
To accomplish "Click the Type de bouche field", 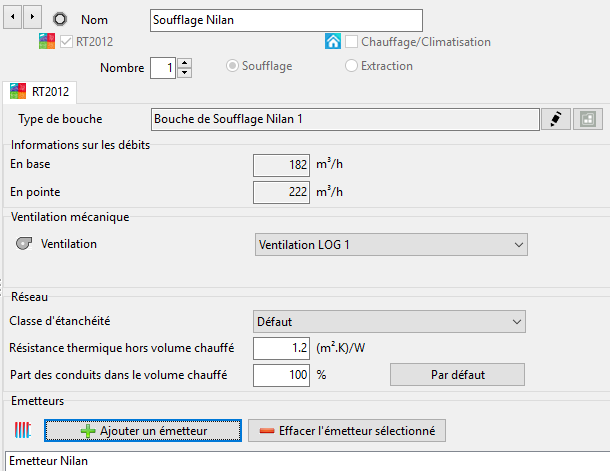I will click(345, 119).
